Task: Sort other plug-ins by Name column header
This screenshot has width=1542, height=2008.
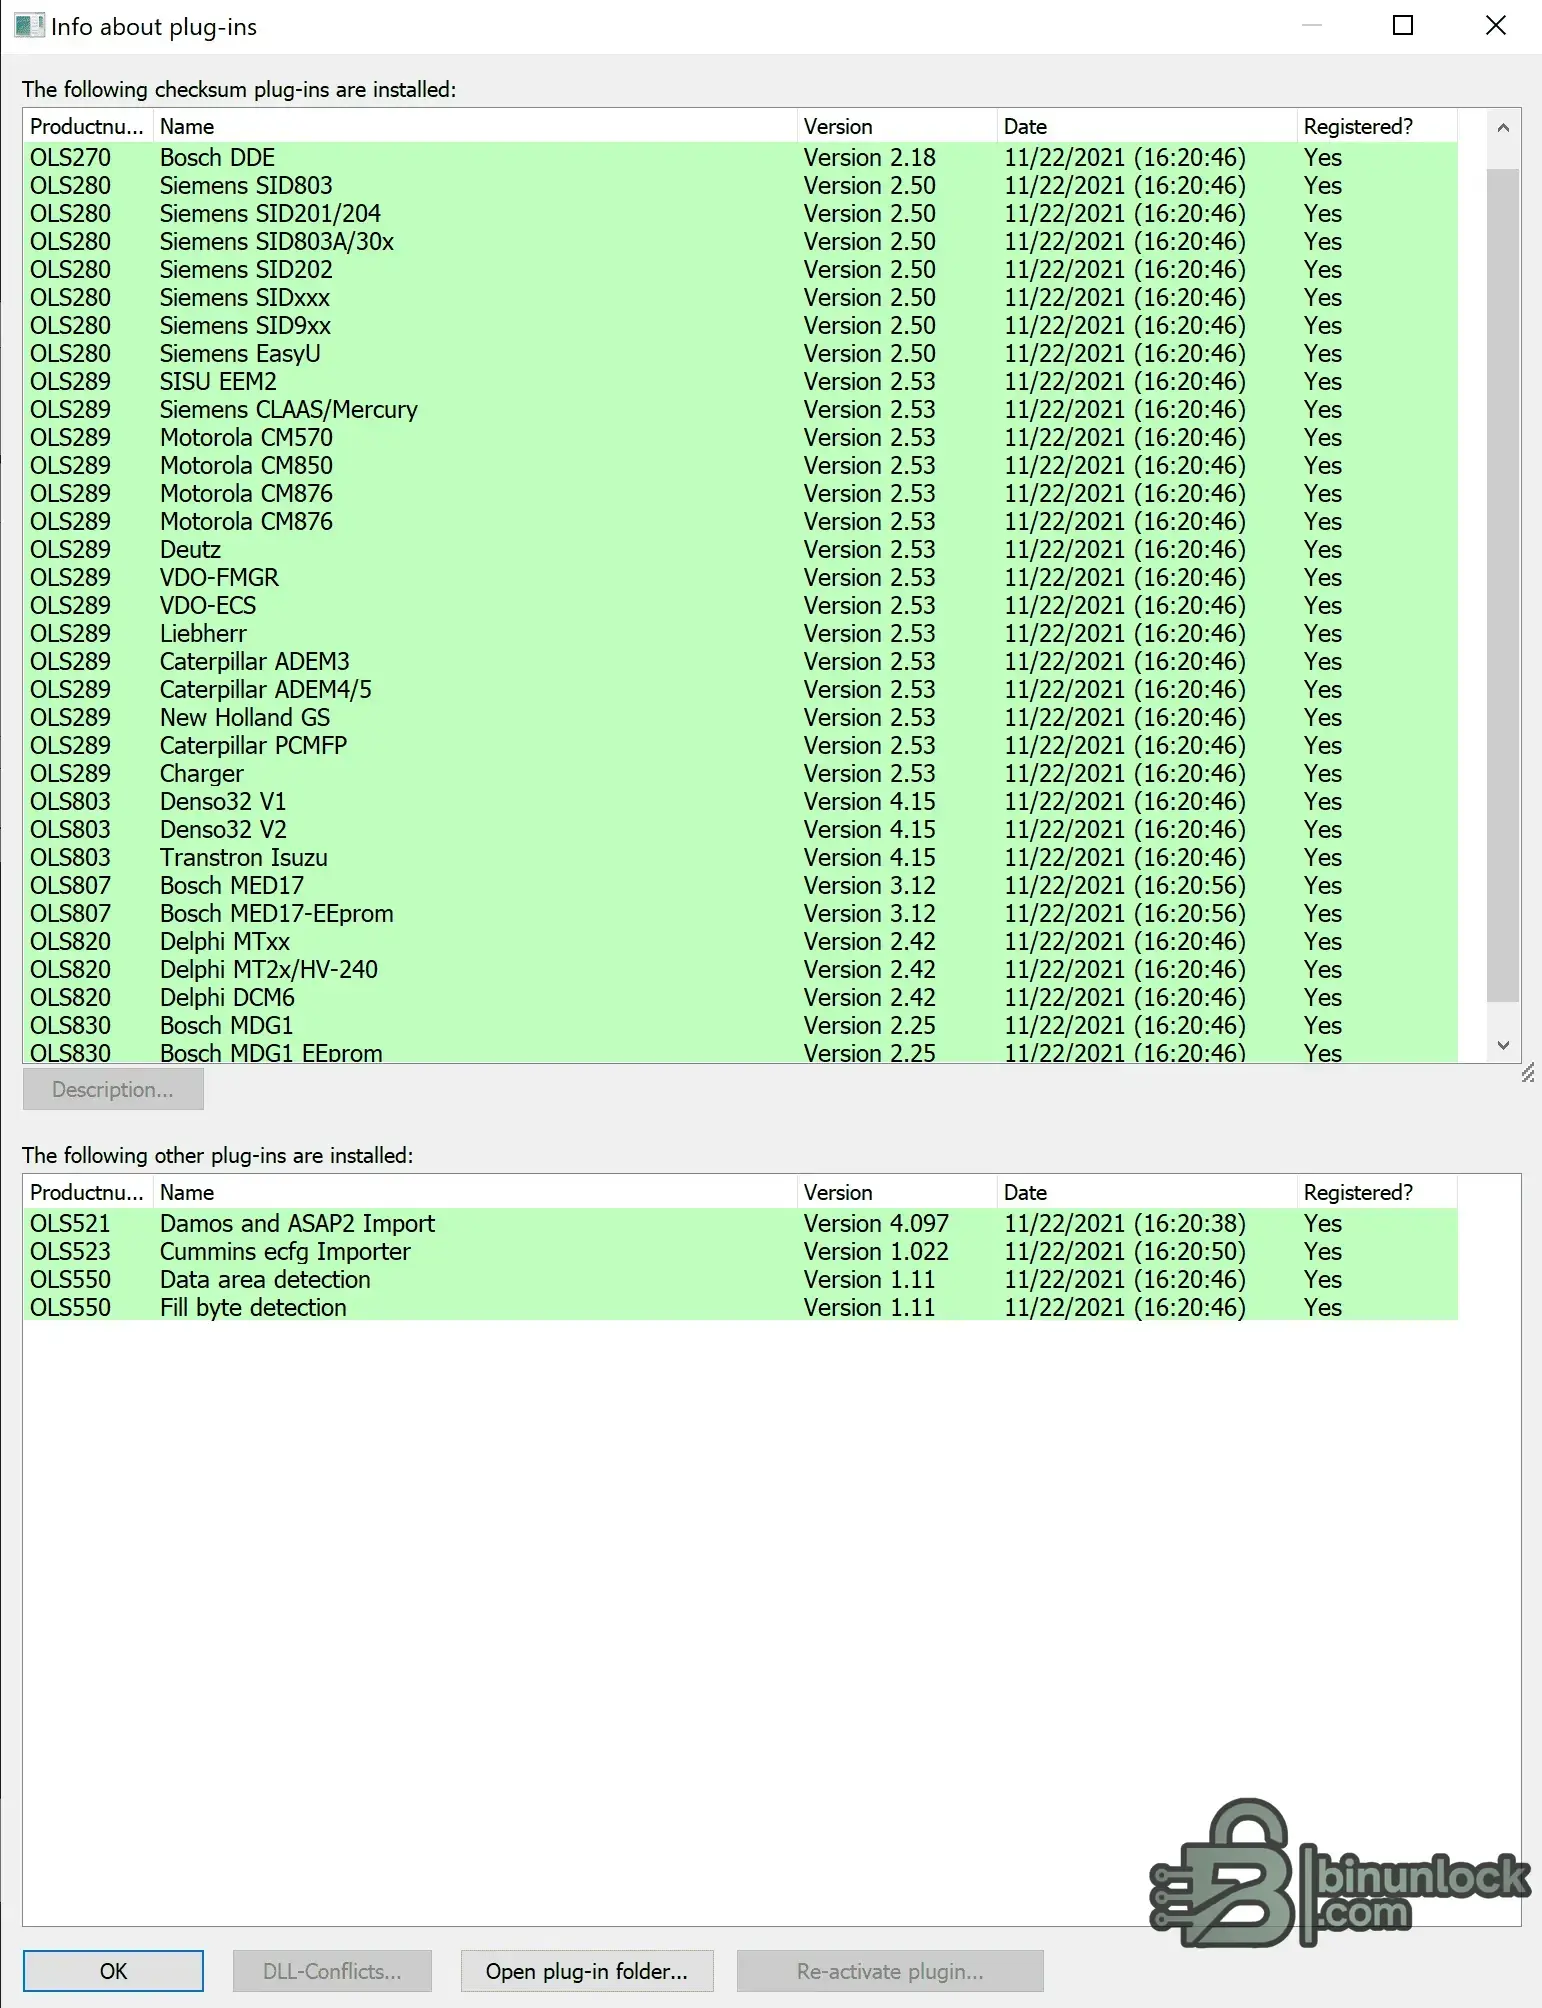Action: 475,1193
